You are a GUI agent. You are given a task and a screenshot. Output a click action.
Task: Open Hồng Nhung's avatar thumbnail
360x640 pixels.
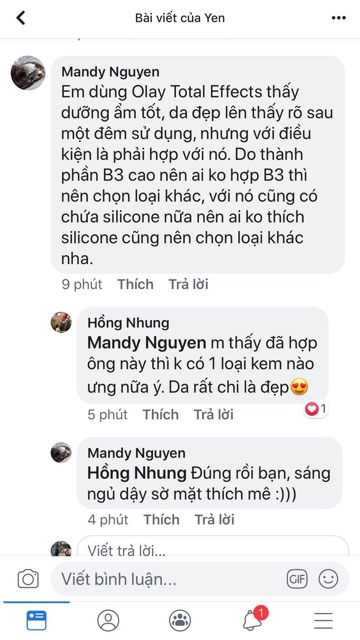tap(61, 322)
